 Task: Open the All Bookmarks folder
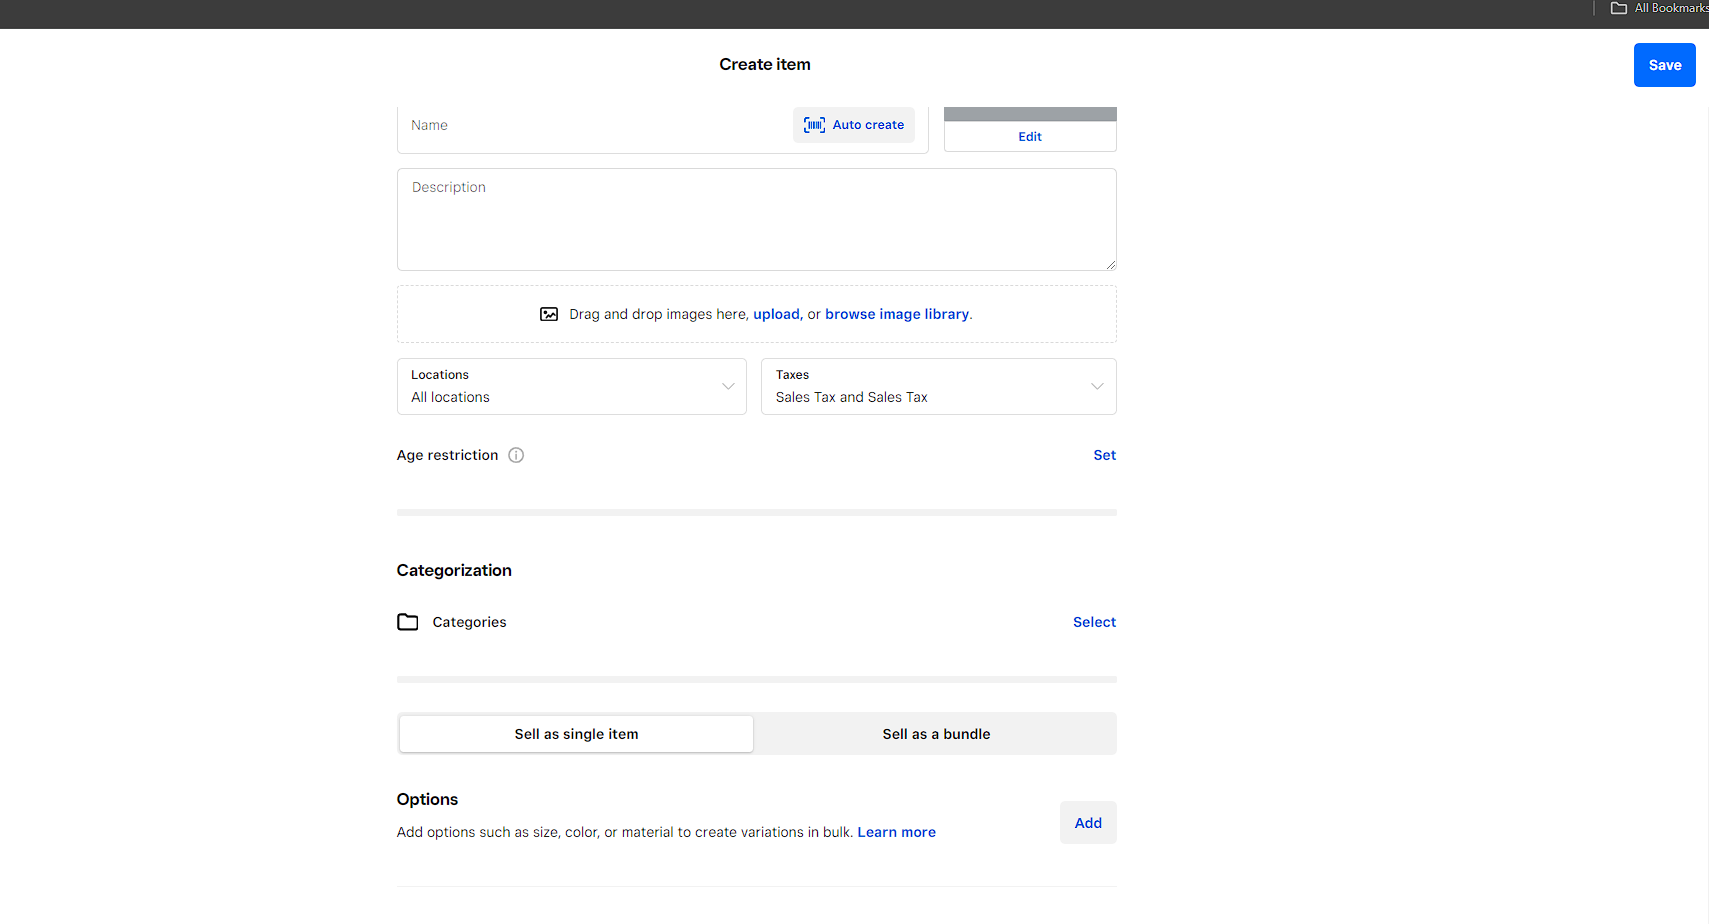[x=1660, y=8]
